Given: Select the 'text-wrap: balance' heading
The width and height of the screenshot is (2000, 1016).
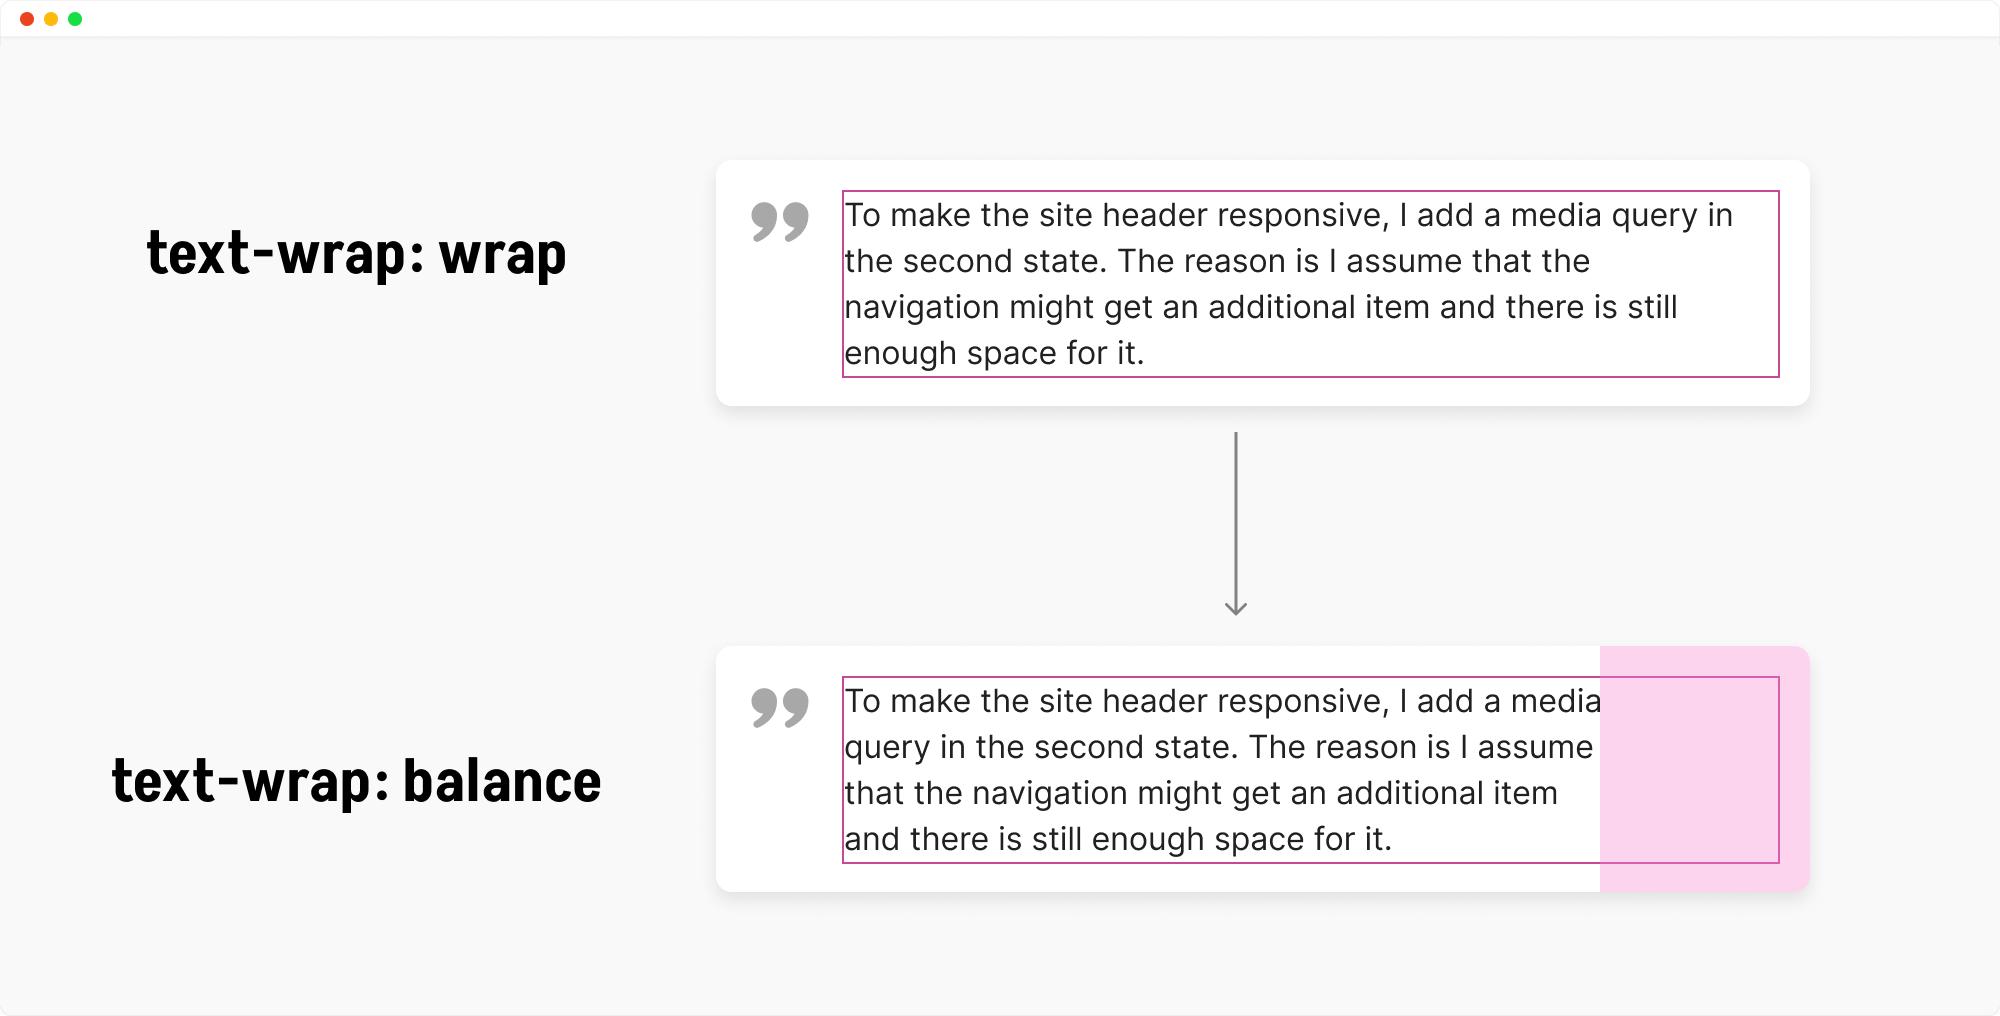Looking at the screenshot, I should tap(356, 780).
